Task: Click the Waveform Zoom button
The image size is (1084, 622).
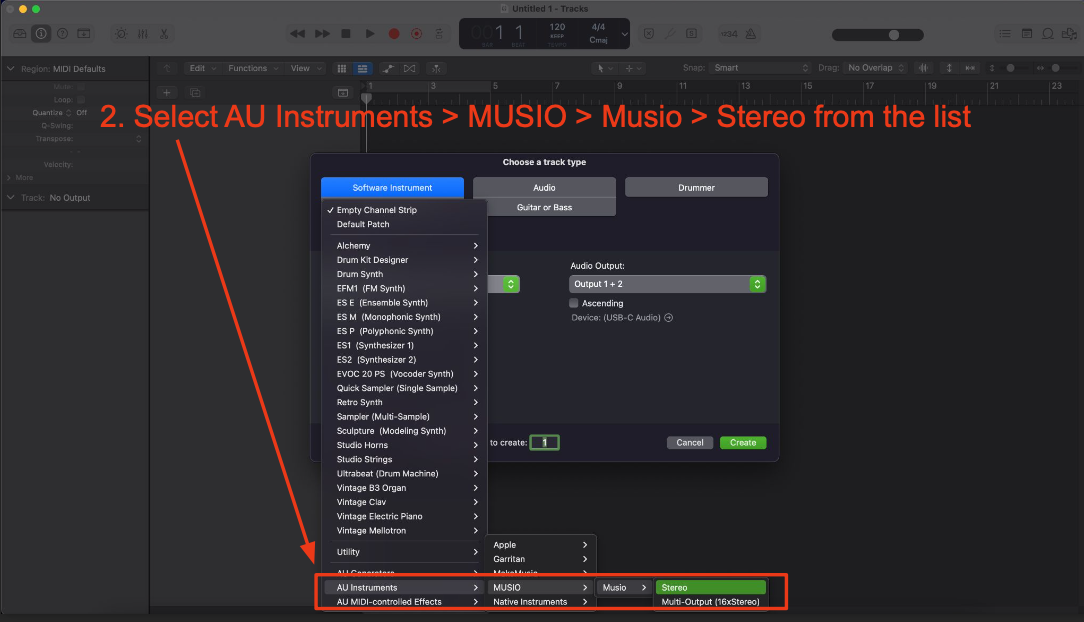Action: [923, 68]
